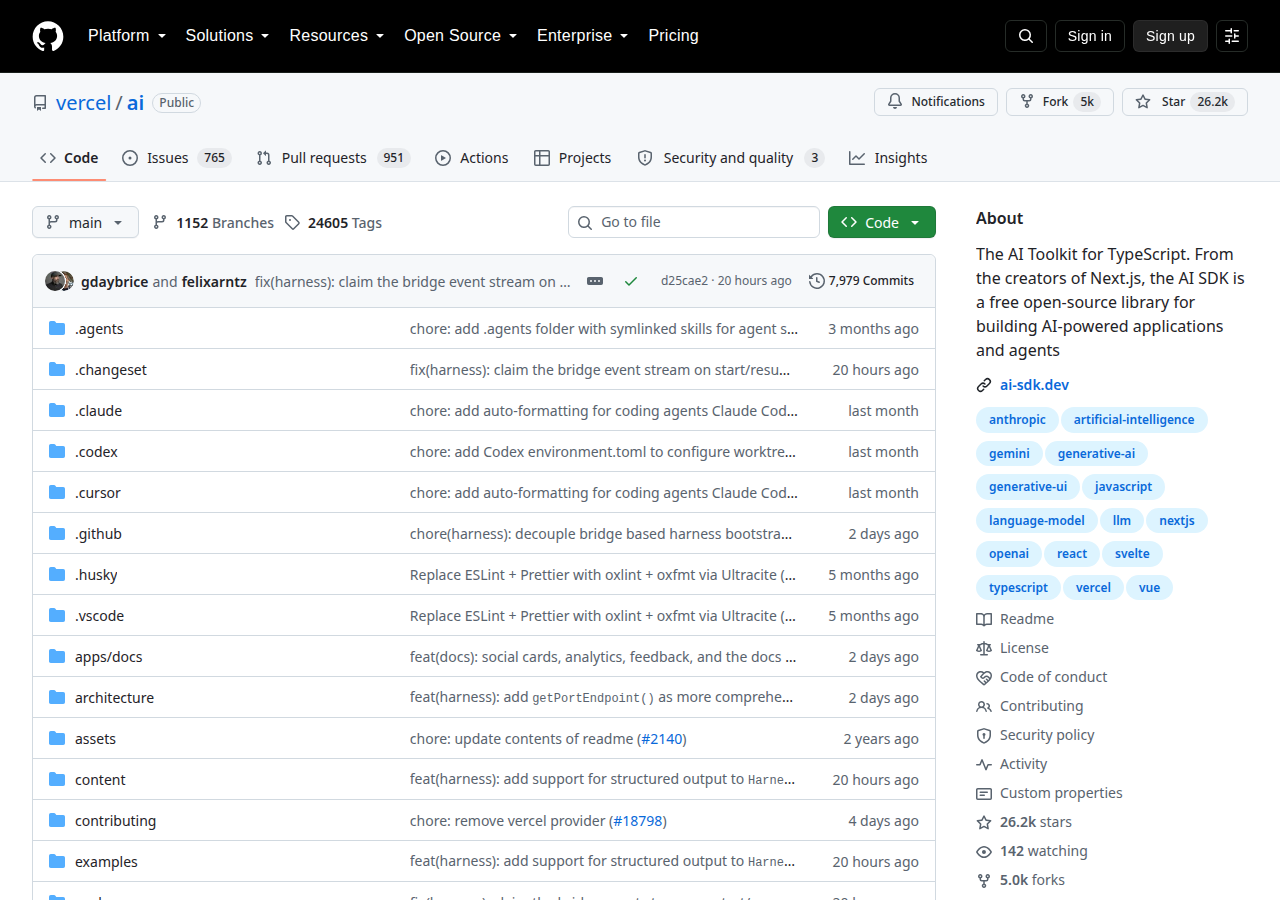Image resolution: width=1280 pixels, height=900 pixels.
Task: Open the appearance settings icon beside Sign up
Action: (1232, 36)
